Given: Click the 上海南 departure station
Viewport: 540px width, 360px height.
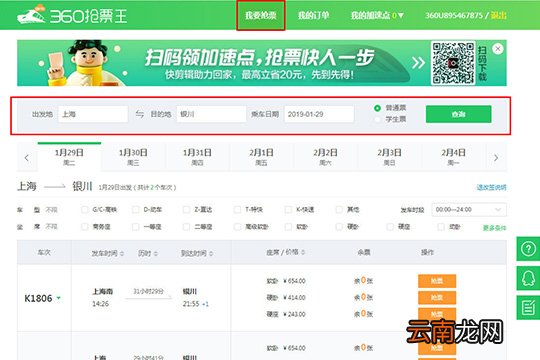Looking at the screenshot, I should pyautogui.click(x=103, y=291).
